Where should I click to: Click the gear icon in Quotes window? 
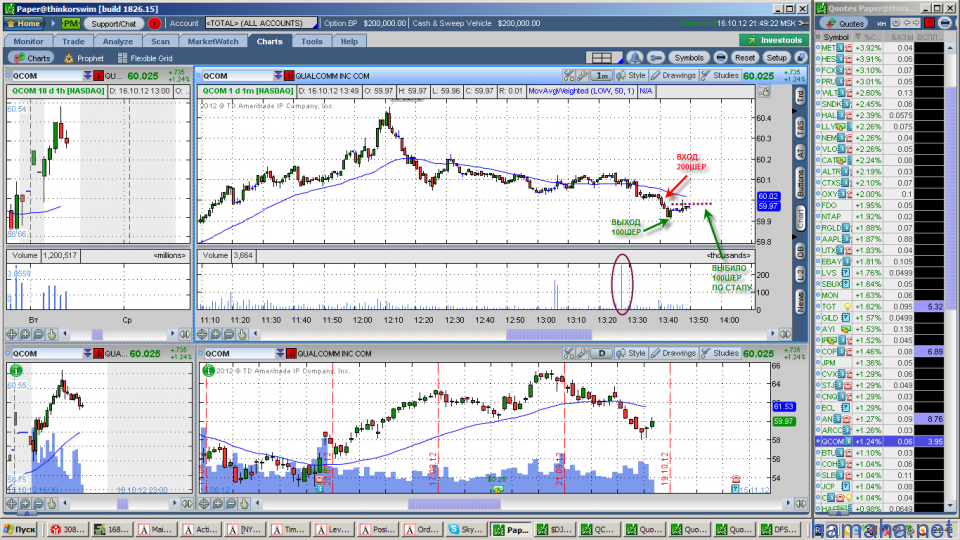[896, 23]
